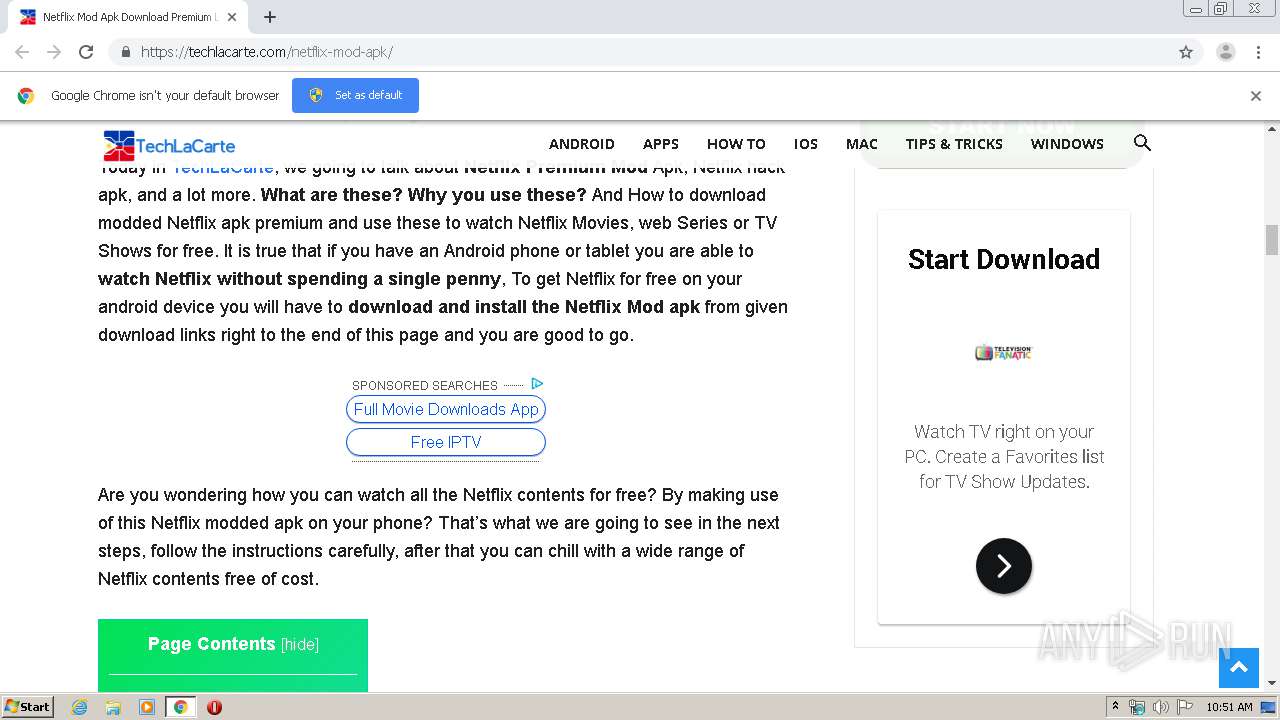1280x720 pixels.
Task: Click the Set as default button
Action: click(355, 95)
